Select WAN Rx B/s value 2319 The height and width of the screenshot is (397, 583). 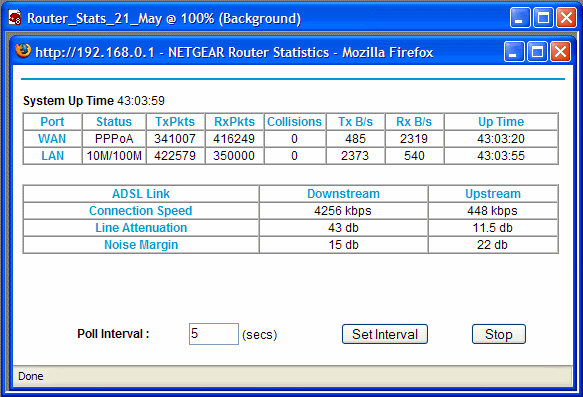[x=414, y=139]
